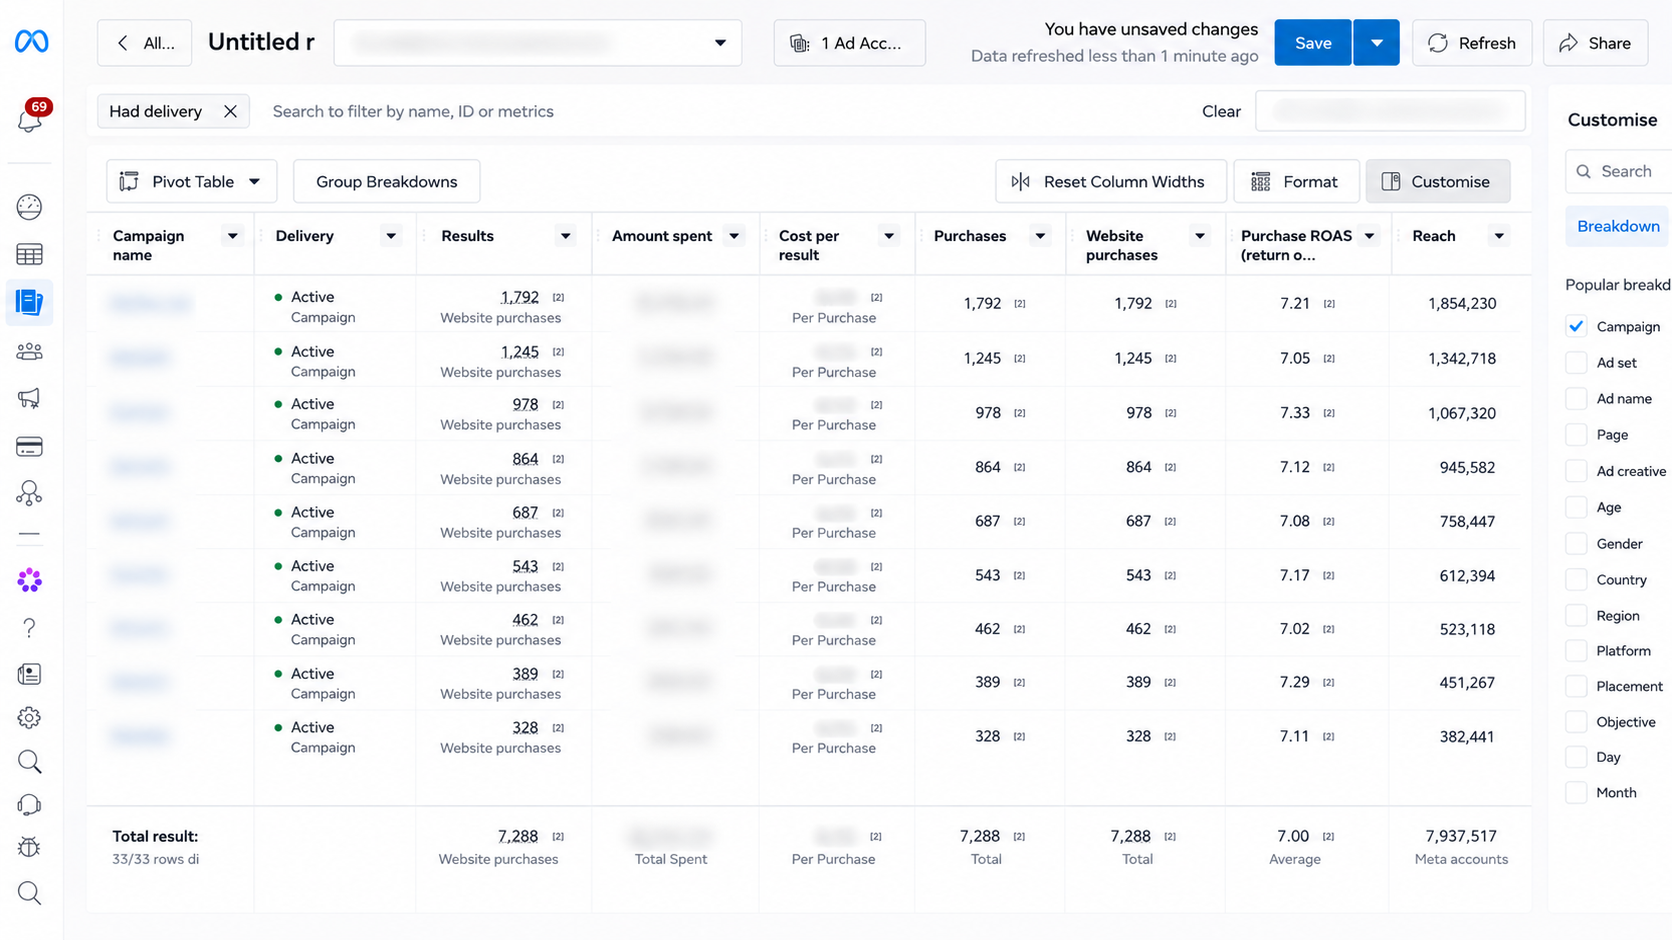Viewport: 1672px width, 940px height.
Task: Switch to the Breakdown tab
Action: click(1618, 226)
